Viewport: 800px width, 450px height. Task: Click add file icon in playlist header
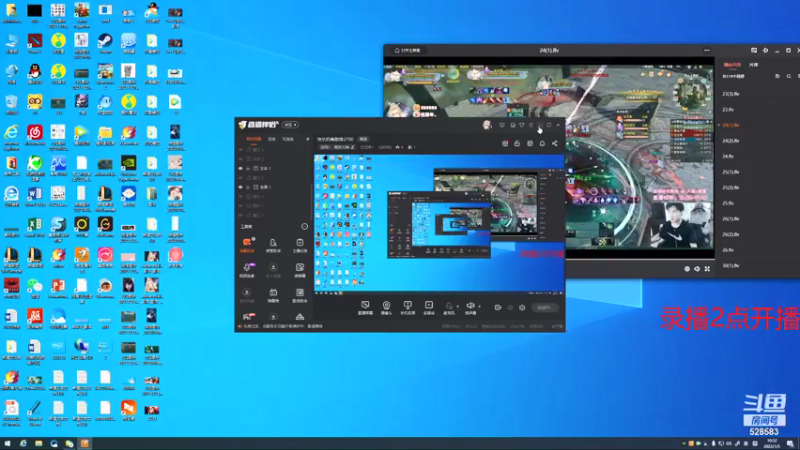coord(777,76)
